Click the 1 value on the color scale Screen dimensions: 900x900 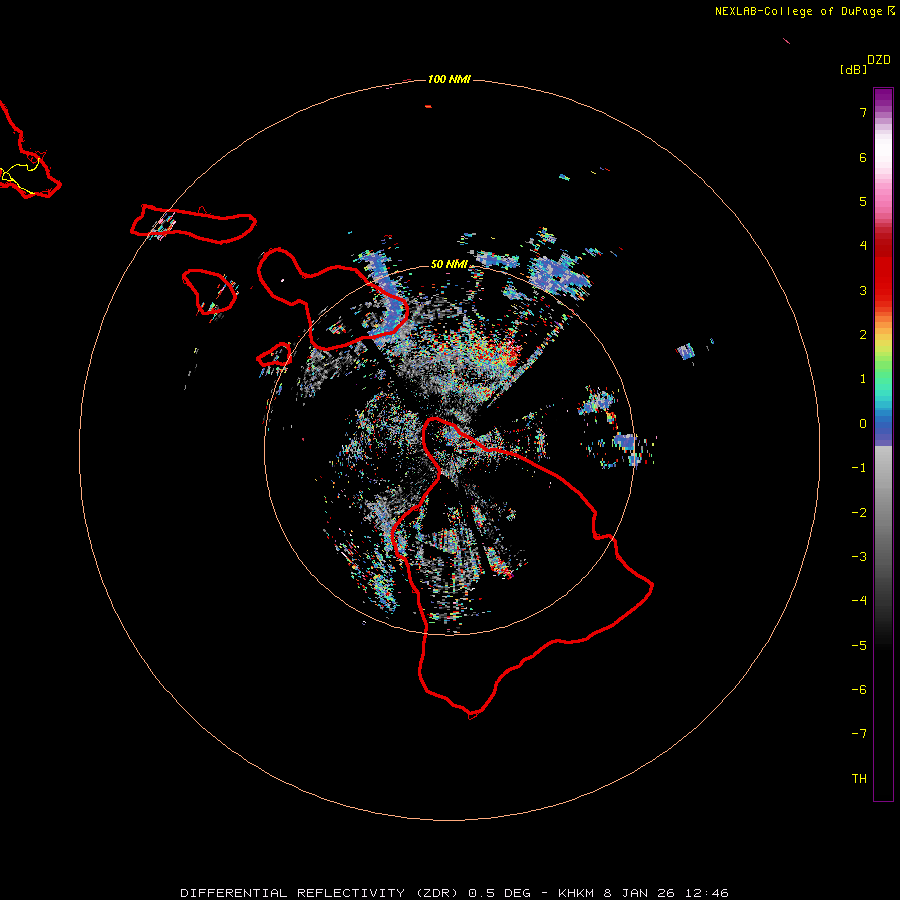point(863,379)
